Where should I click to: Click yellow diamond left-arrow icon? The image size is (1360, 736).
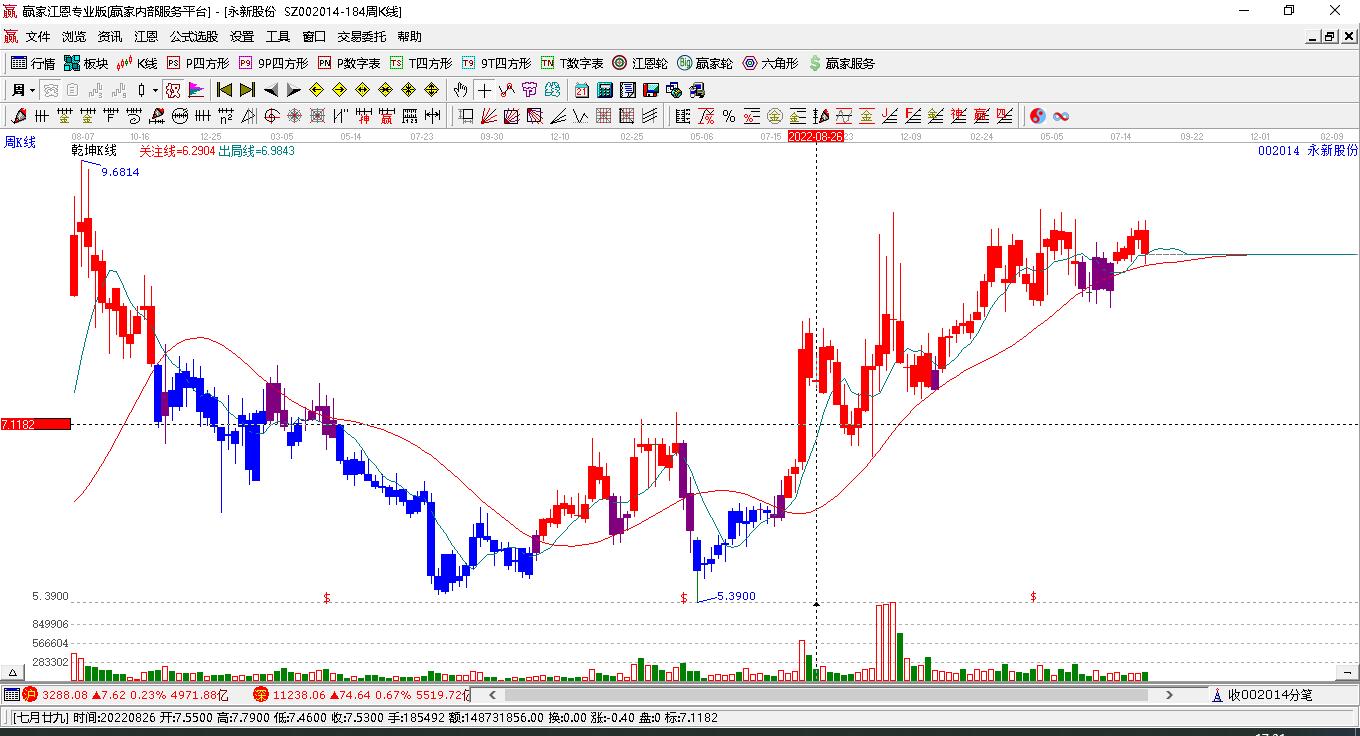click(316, 90)
